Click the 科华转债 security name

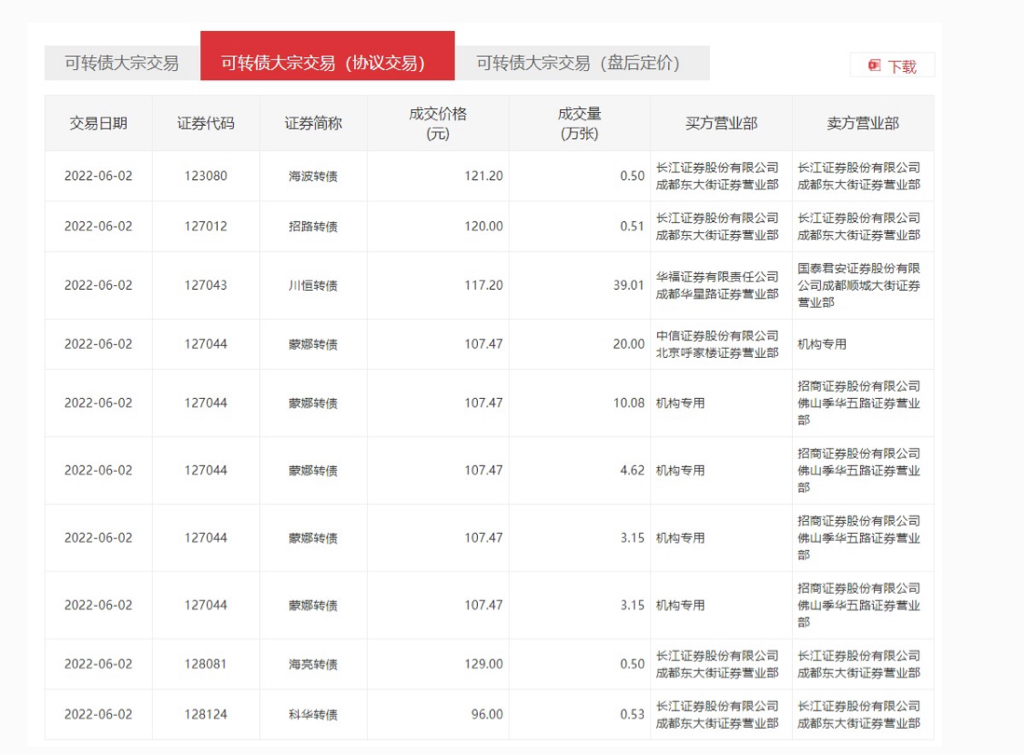pos(313,715)
